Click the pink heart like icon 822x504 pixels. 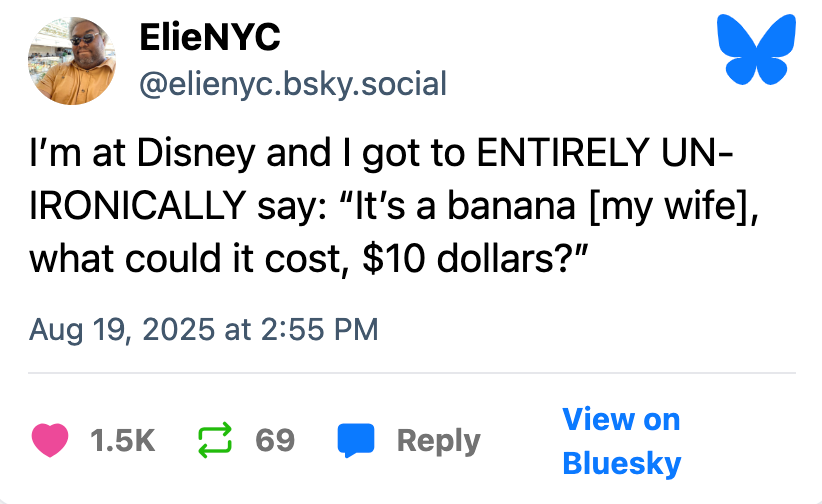[x=49, y=441]
